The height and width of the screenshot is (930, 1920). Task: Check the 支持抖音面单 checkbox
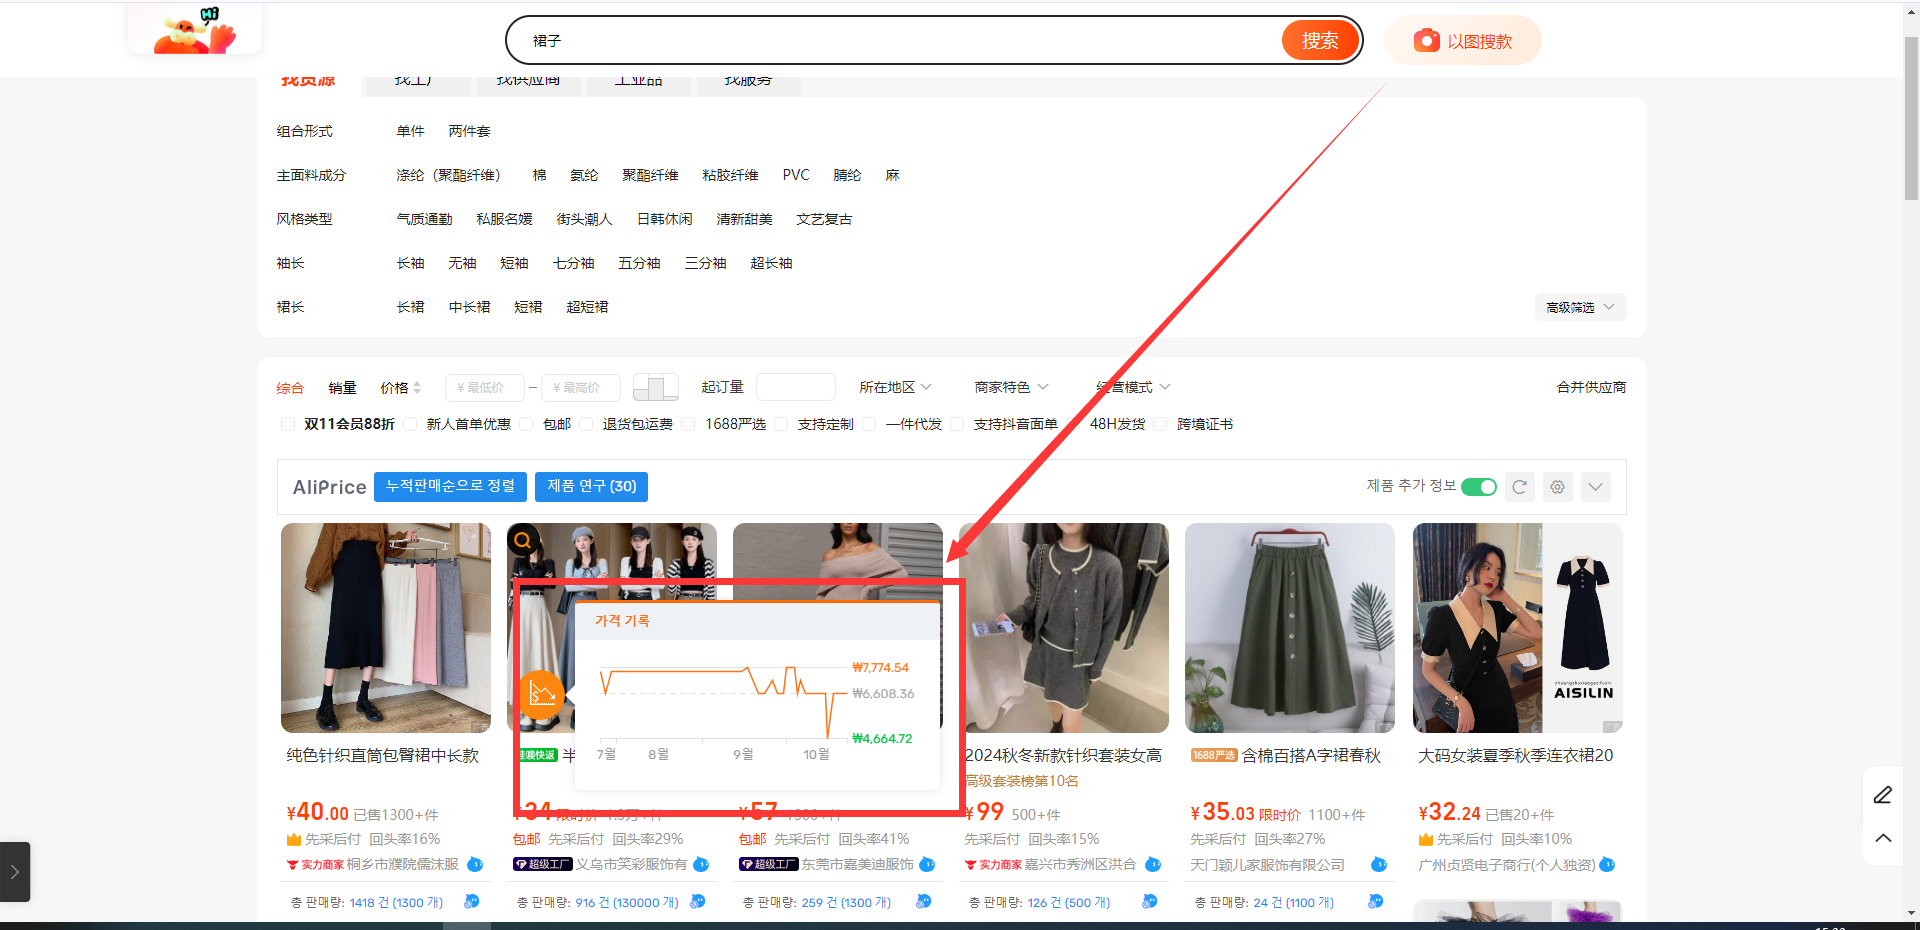957,424
